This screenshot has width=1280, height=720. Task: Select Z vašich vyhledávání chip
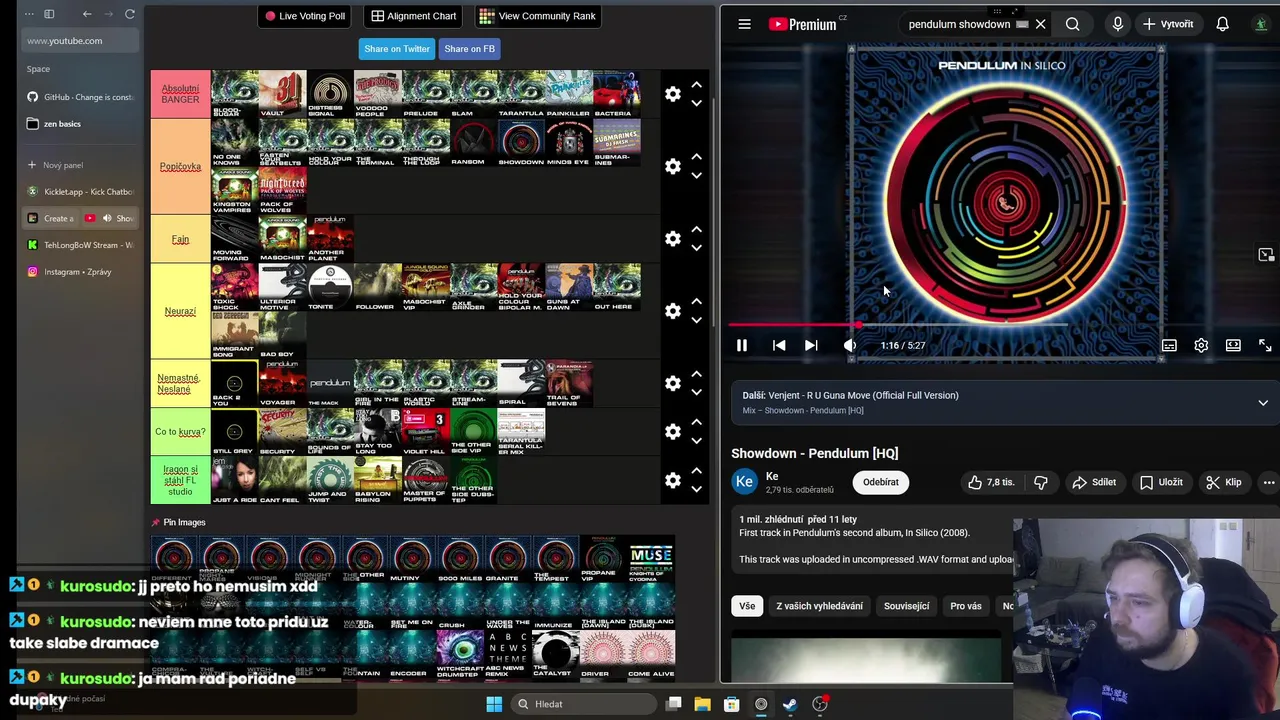819,606
